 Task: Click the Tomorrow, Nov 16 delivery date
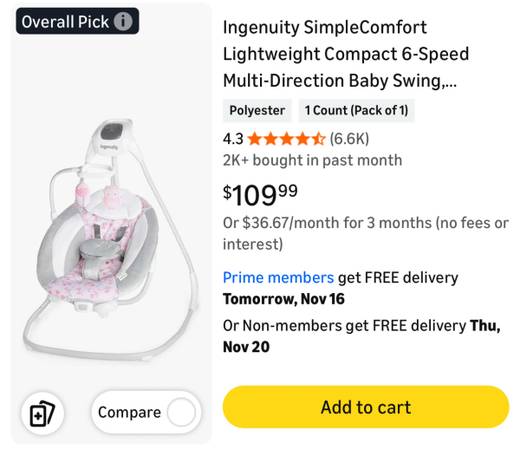click(283, 299)
